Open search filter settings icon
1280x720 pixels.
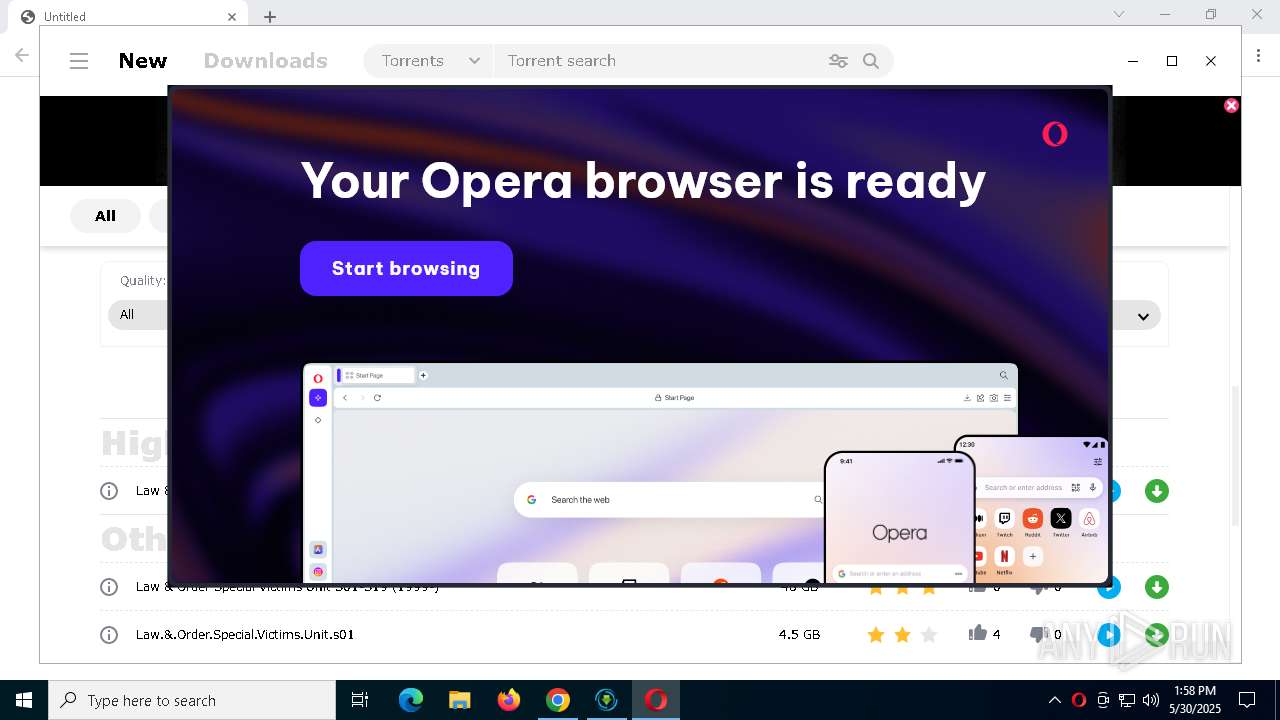838,61
